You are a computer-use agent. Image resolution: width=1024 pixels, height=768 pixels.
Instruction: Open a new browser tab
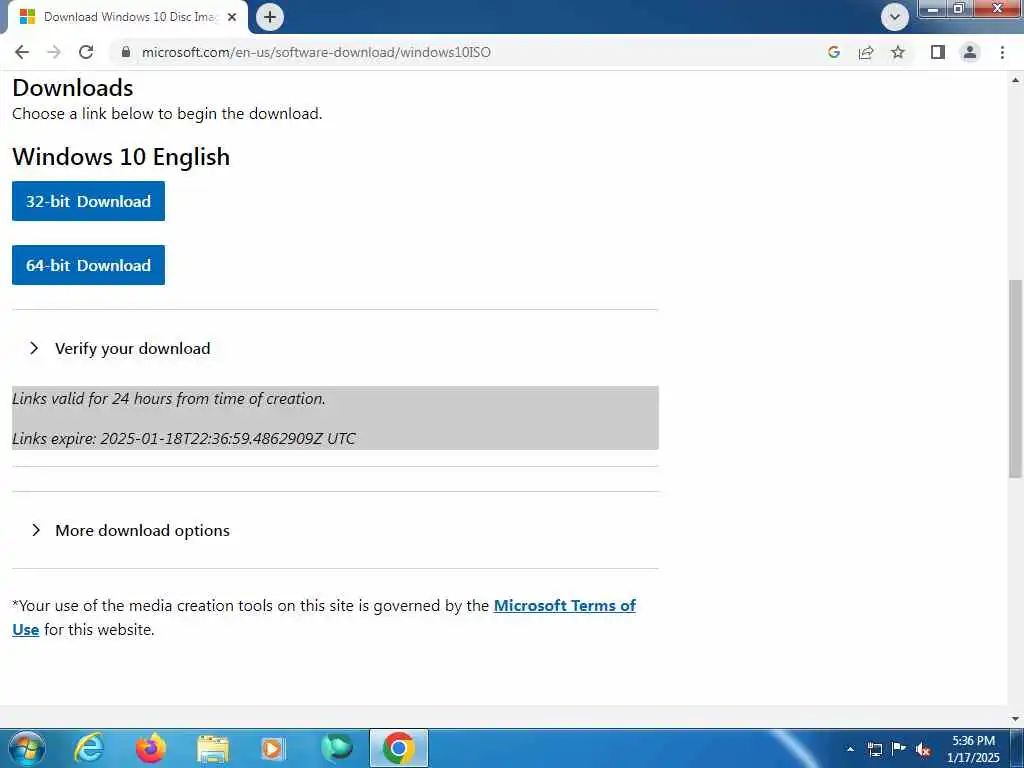pos(270,17)
